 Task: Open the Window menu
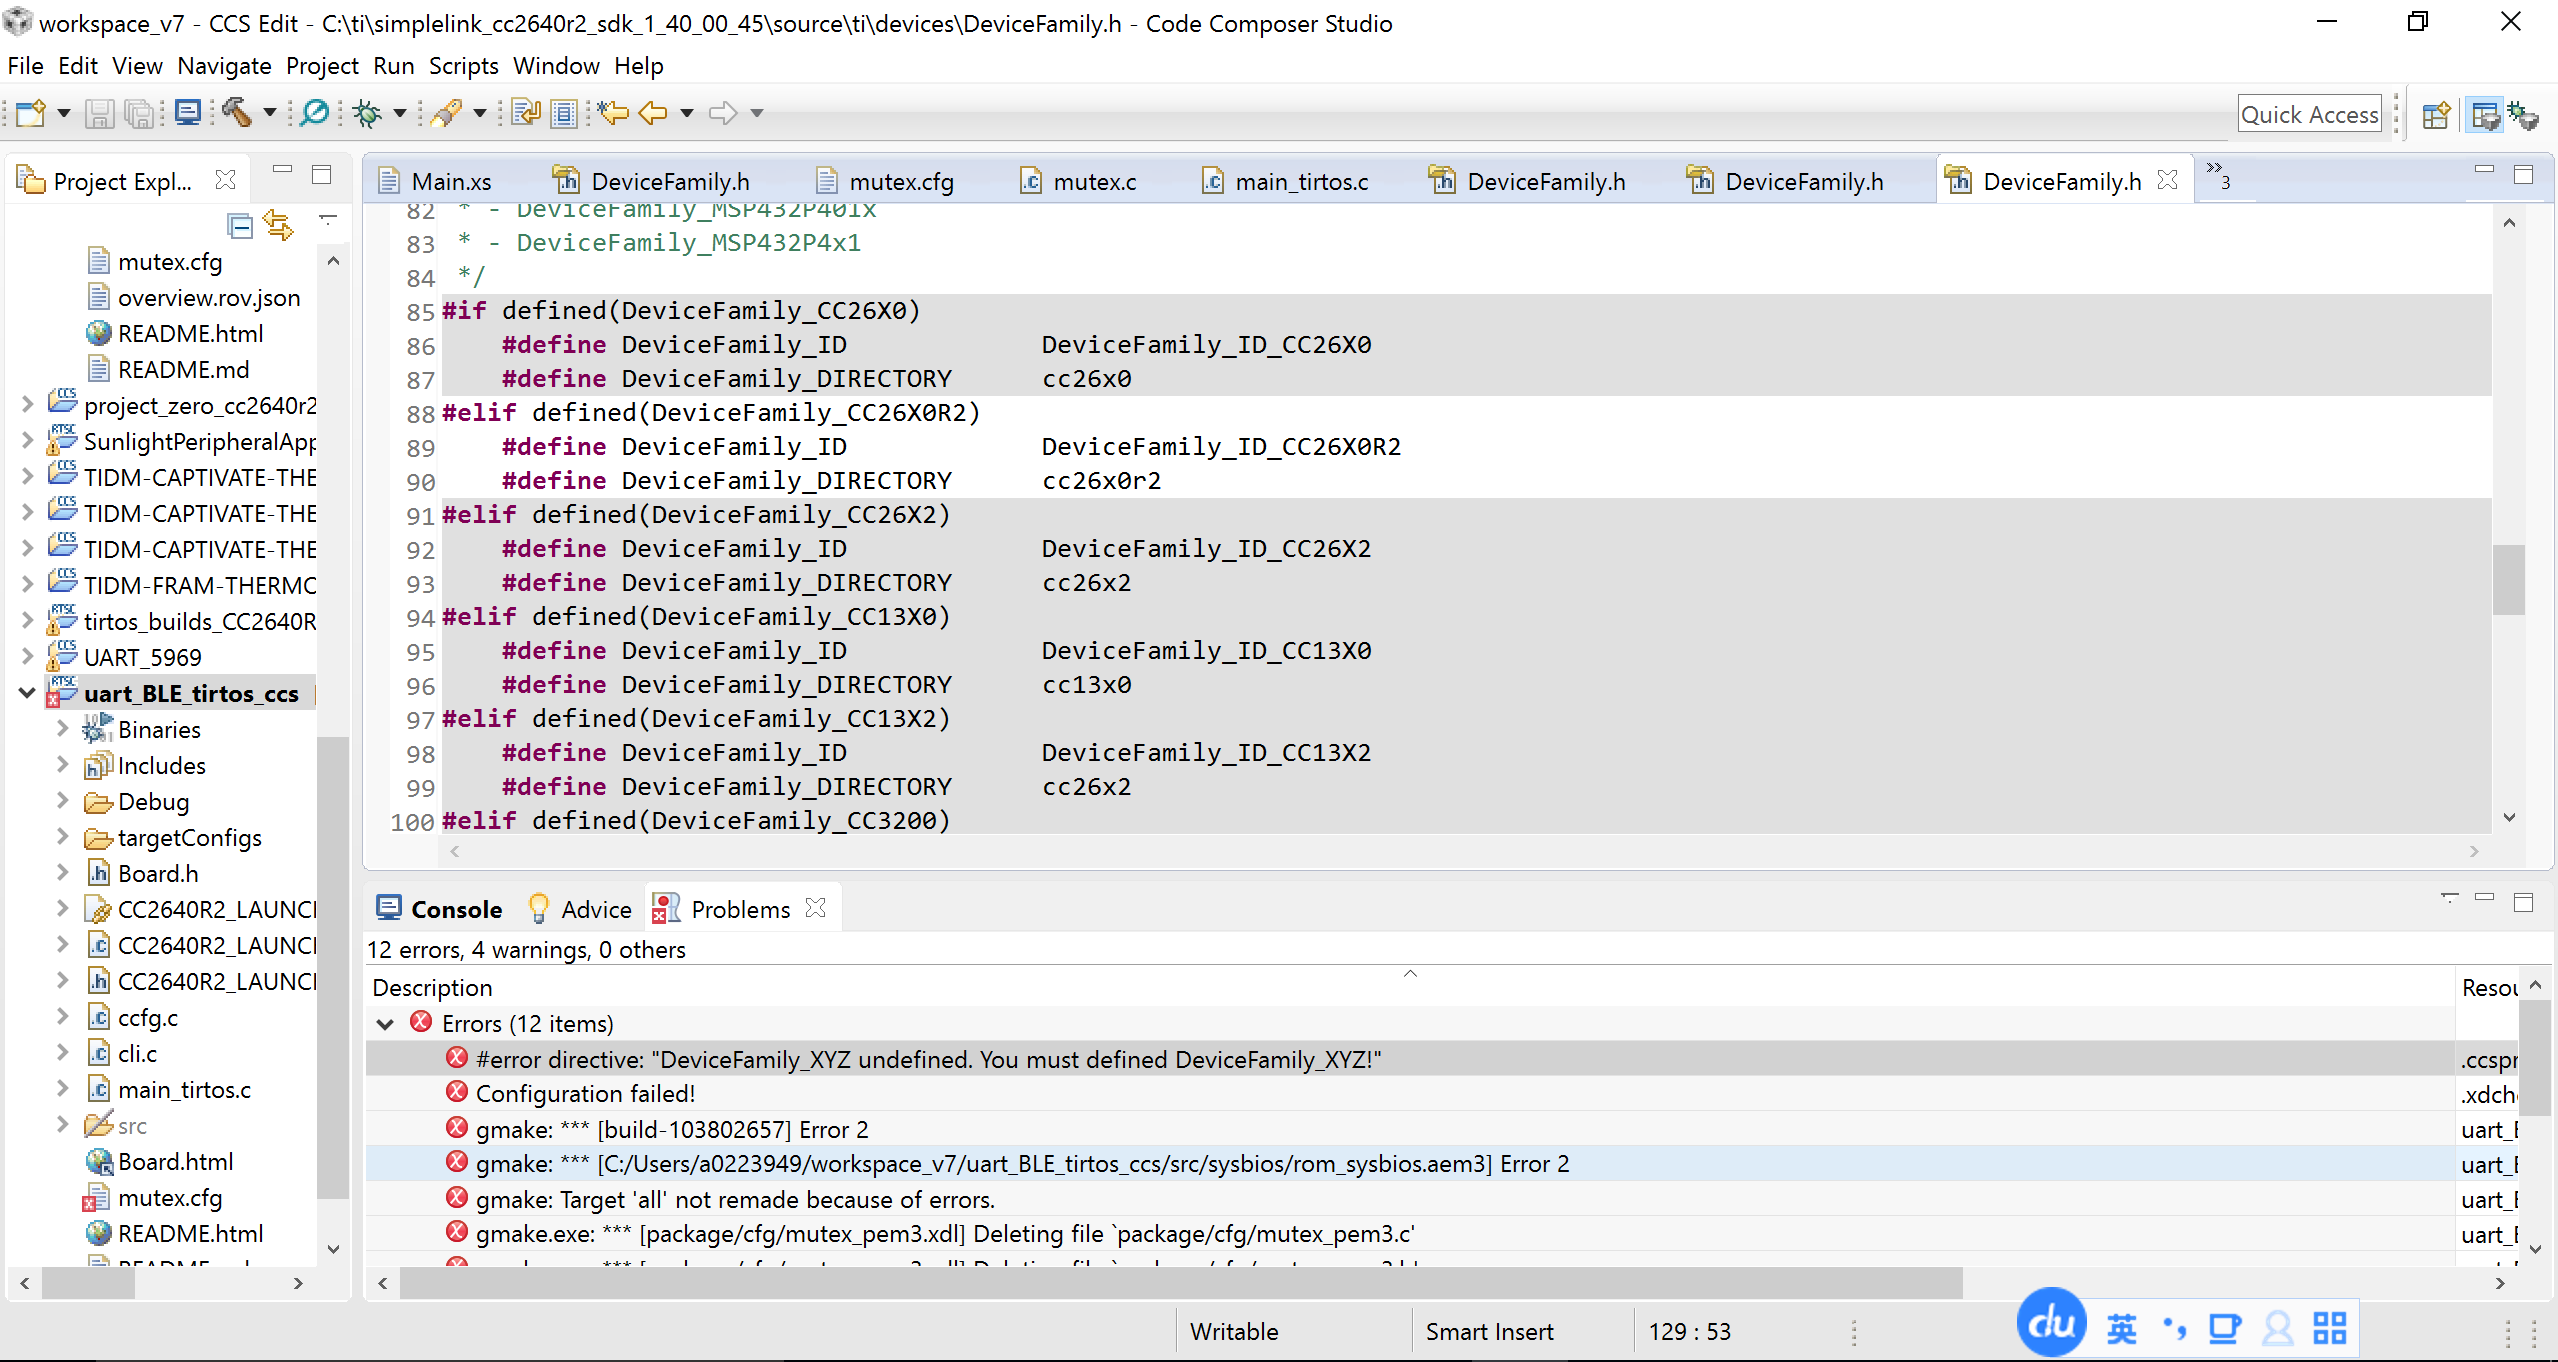[x=556, y=66]
